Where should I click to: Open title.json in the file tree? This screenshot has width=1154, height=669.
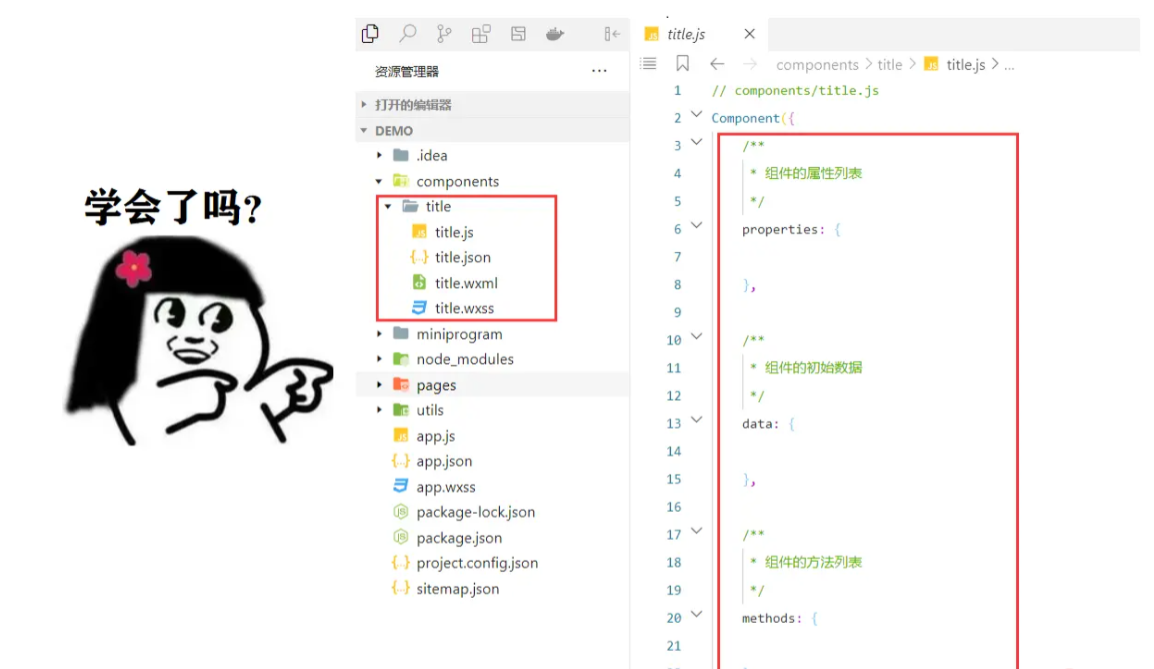(462, 257)
